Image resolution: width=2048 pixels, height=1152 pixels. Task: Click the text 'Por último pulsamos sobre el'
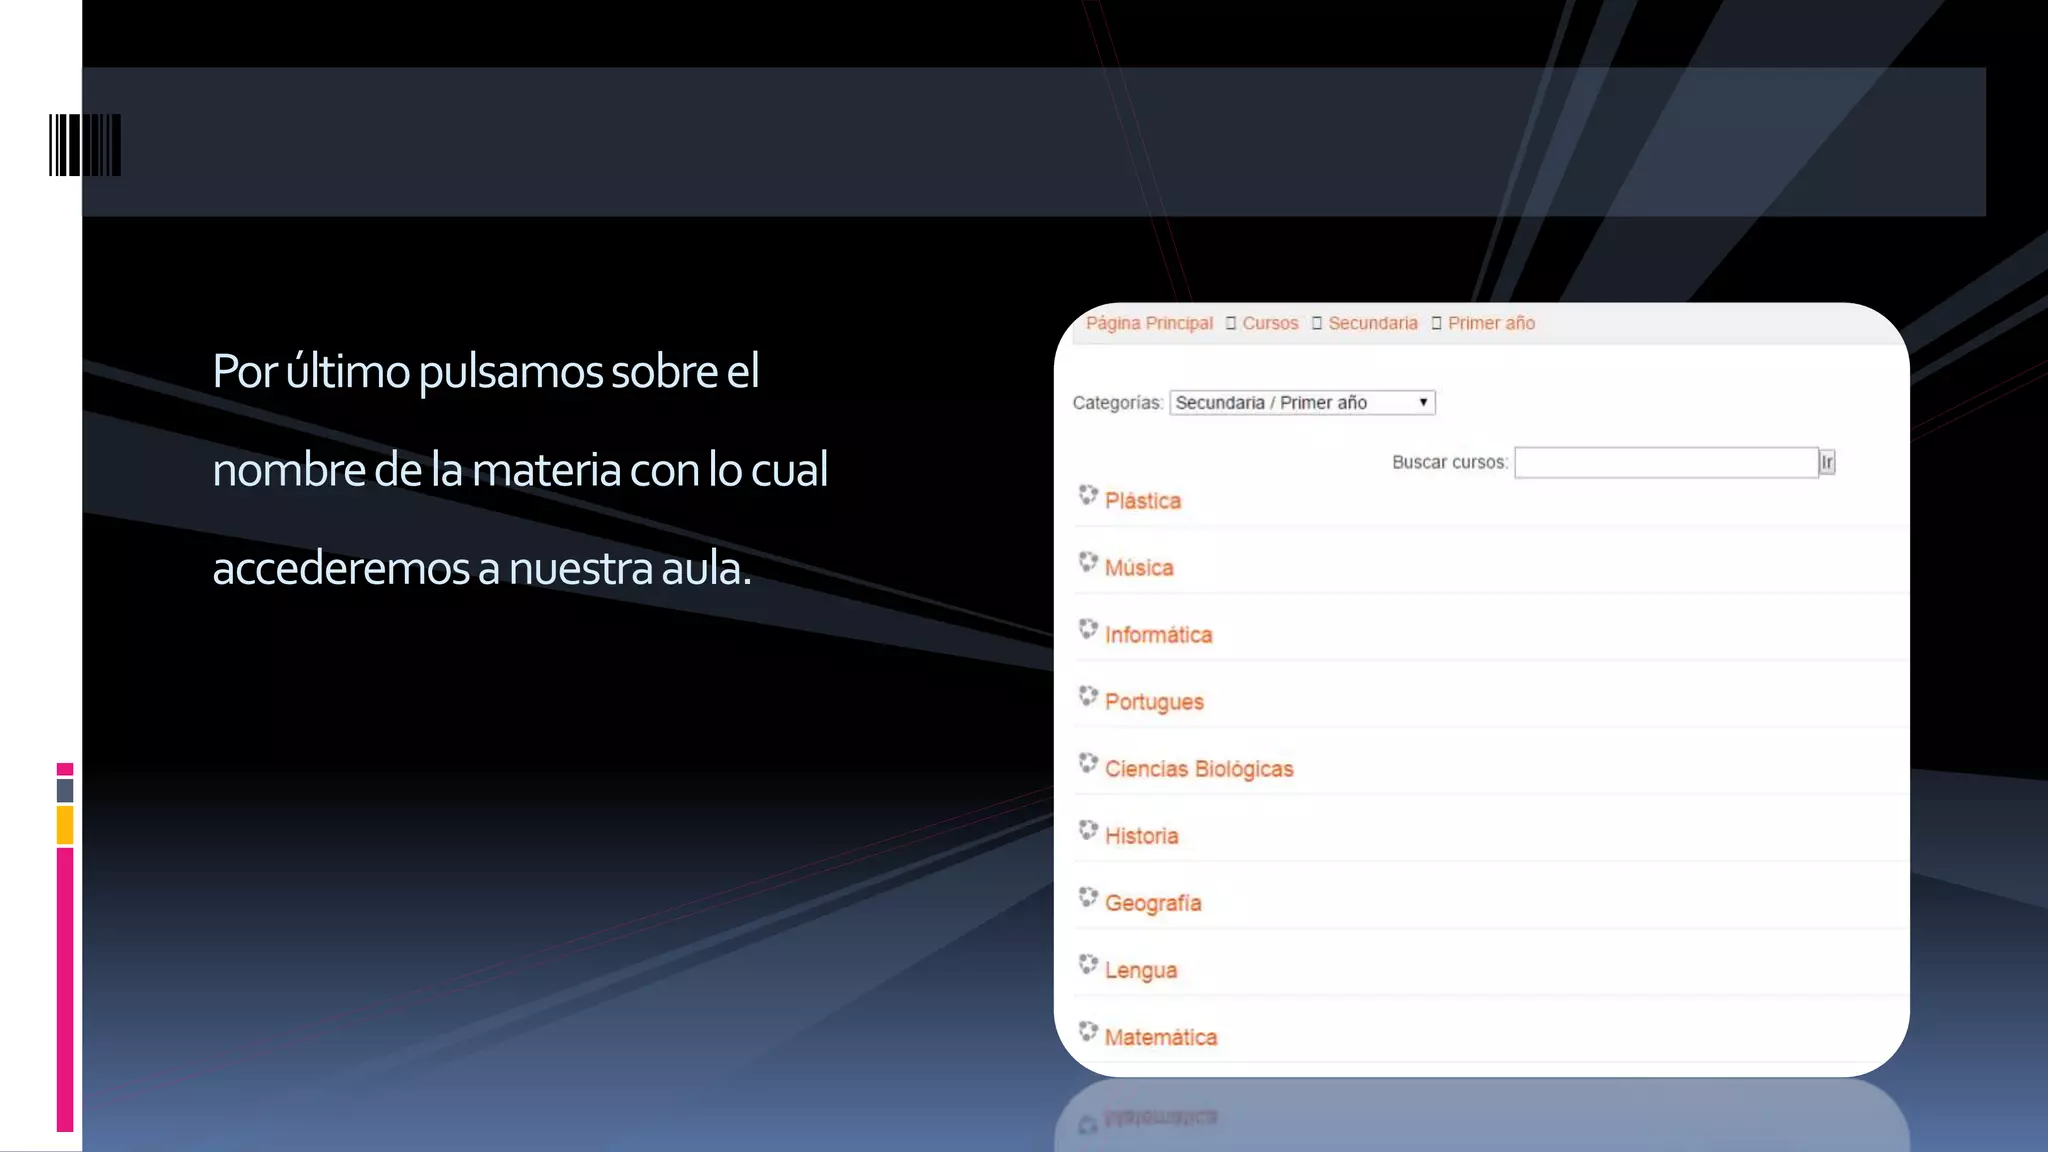[x=486, y=372]
